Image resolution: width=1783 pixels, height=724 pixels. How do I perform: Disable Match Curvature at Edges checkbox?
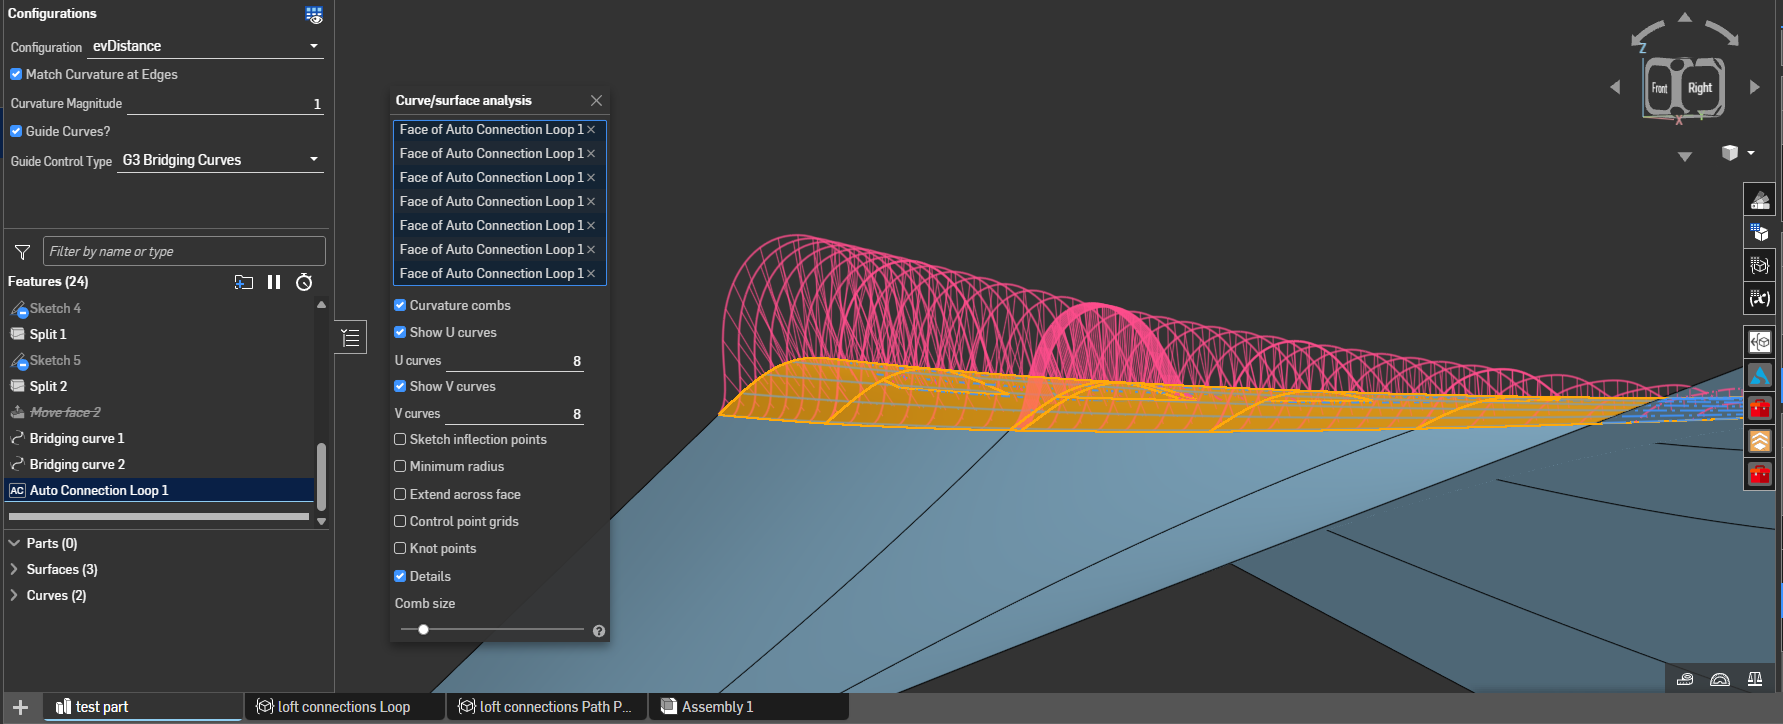coord(16,74)
